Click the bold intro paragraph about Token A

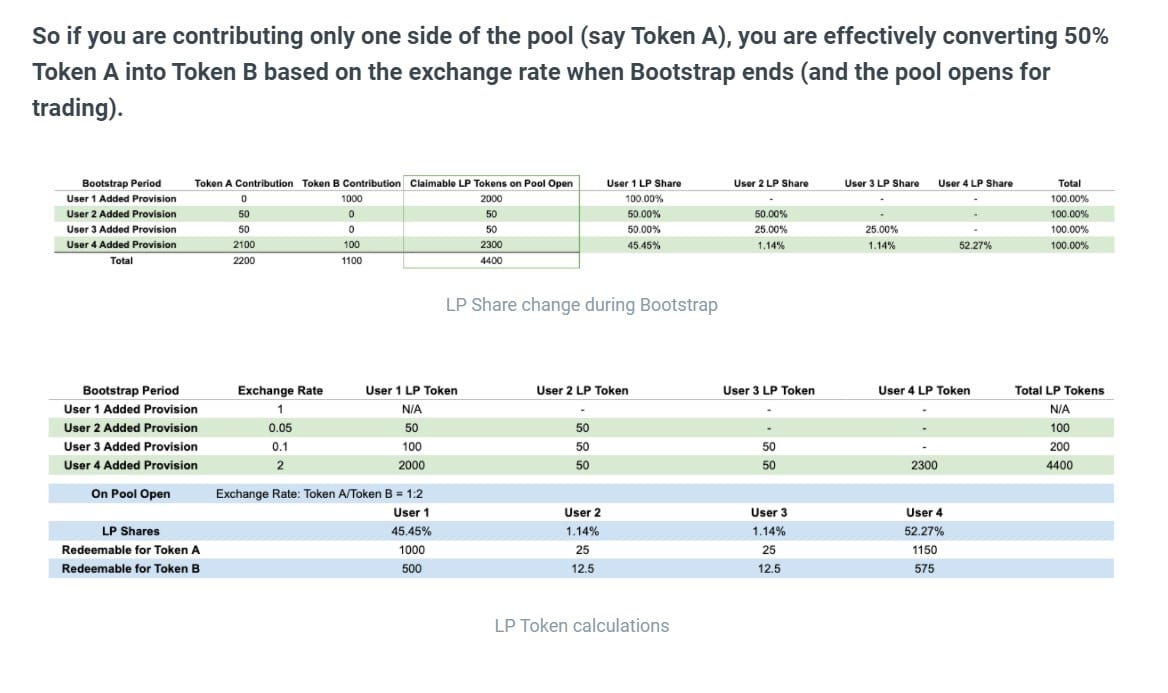[570, 72]
